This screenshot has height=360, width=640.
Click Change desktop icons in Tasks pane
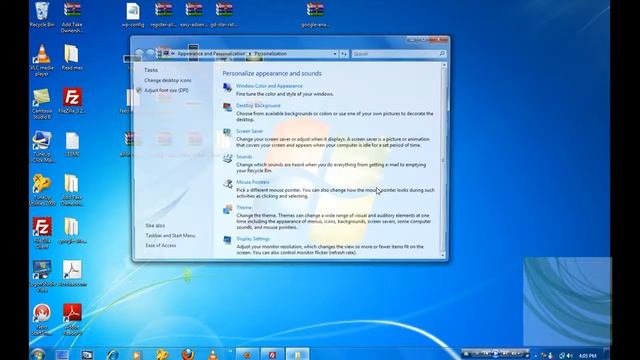click(167, 80)
